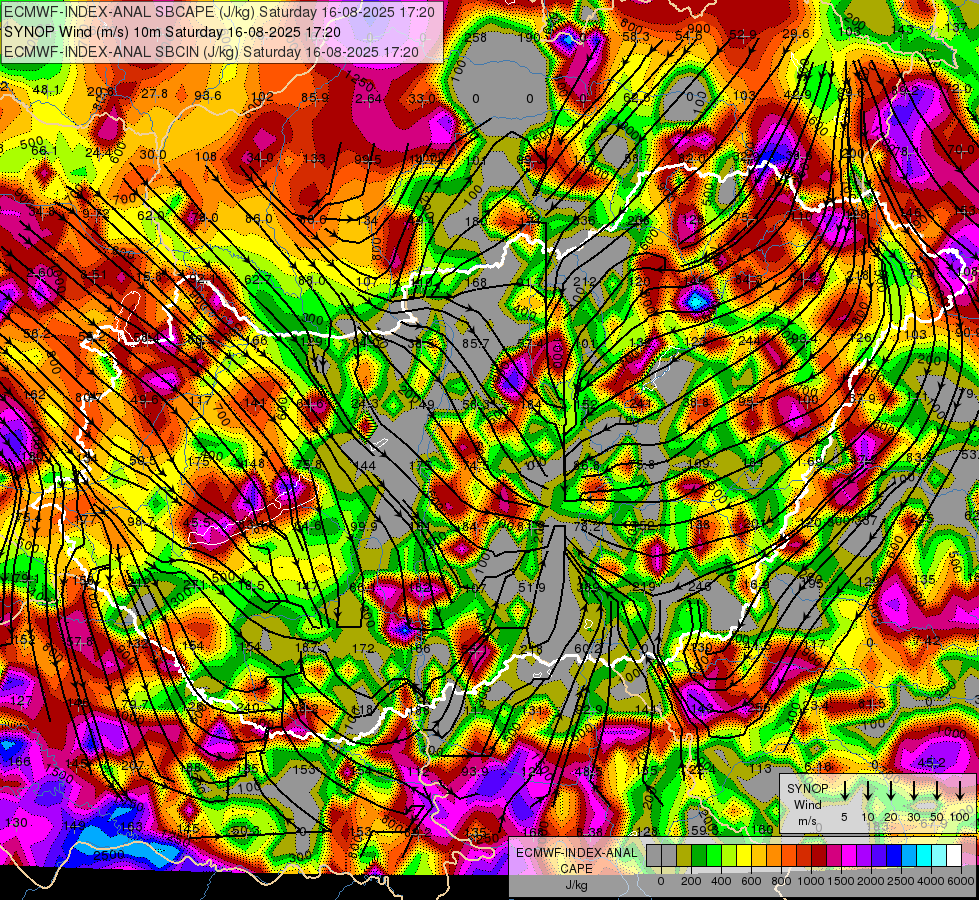This screenshot has height=900, width=979.
Task: Click the 62.0 value on the map
Action: 150,215
